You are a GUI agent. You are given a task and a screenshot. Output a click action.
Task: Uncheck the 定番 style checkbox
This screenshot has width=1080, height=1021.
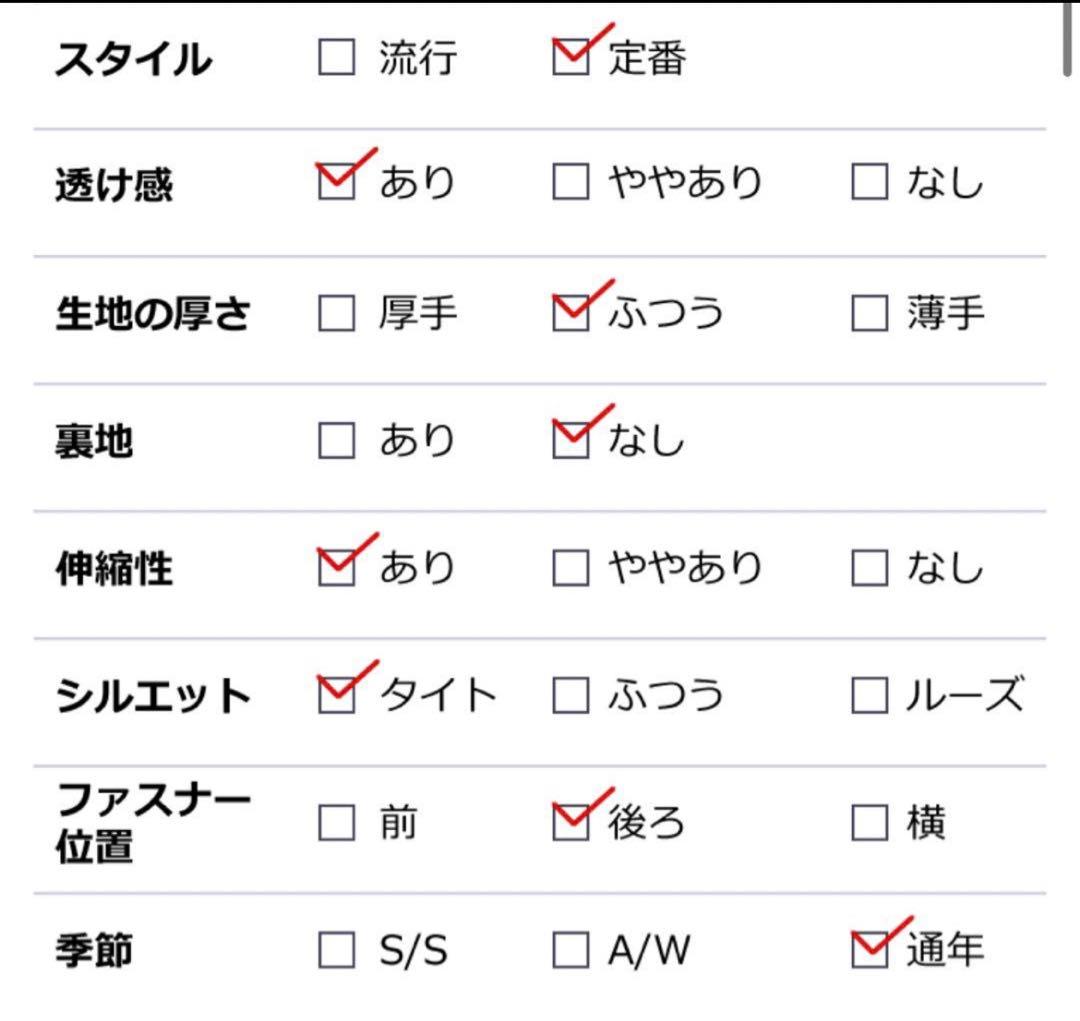point(571,58)
